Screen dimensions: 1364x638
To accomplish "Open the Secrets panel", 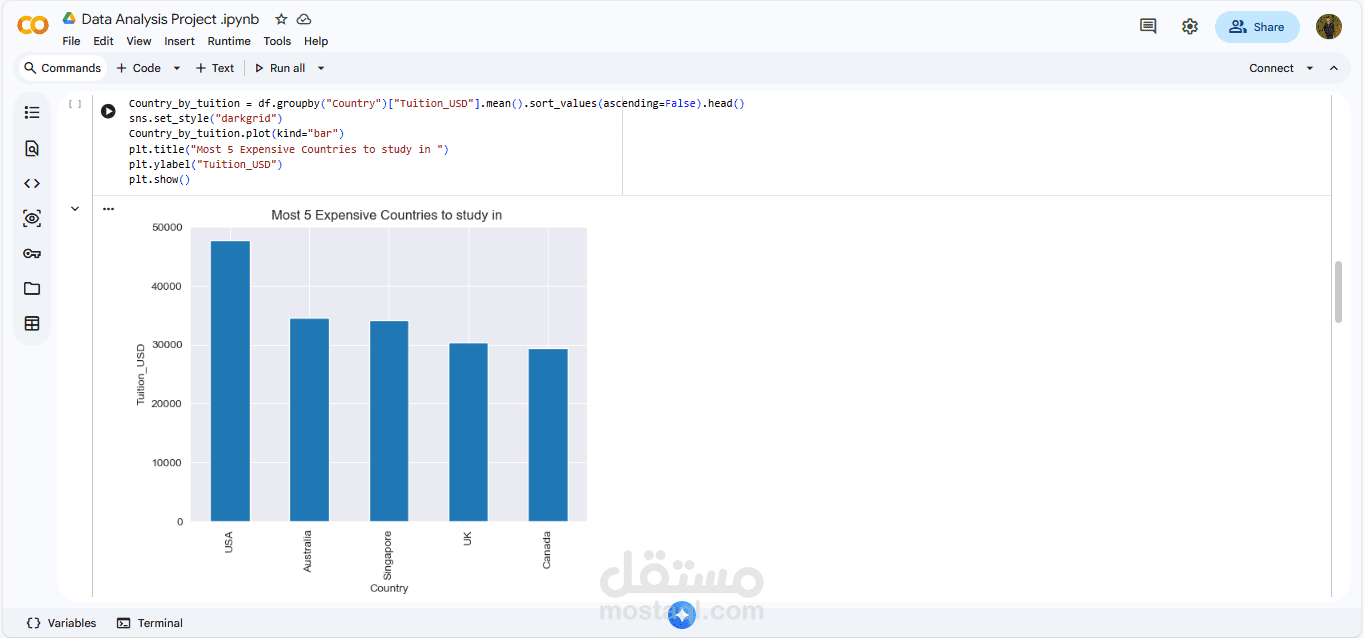I will pos(31,253).
